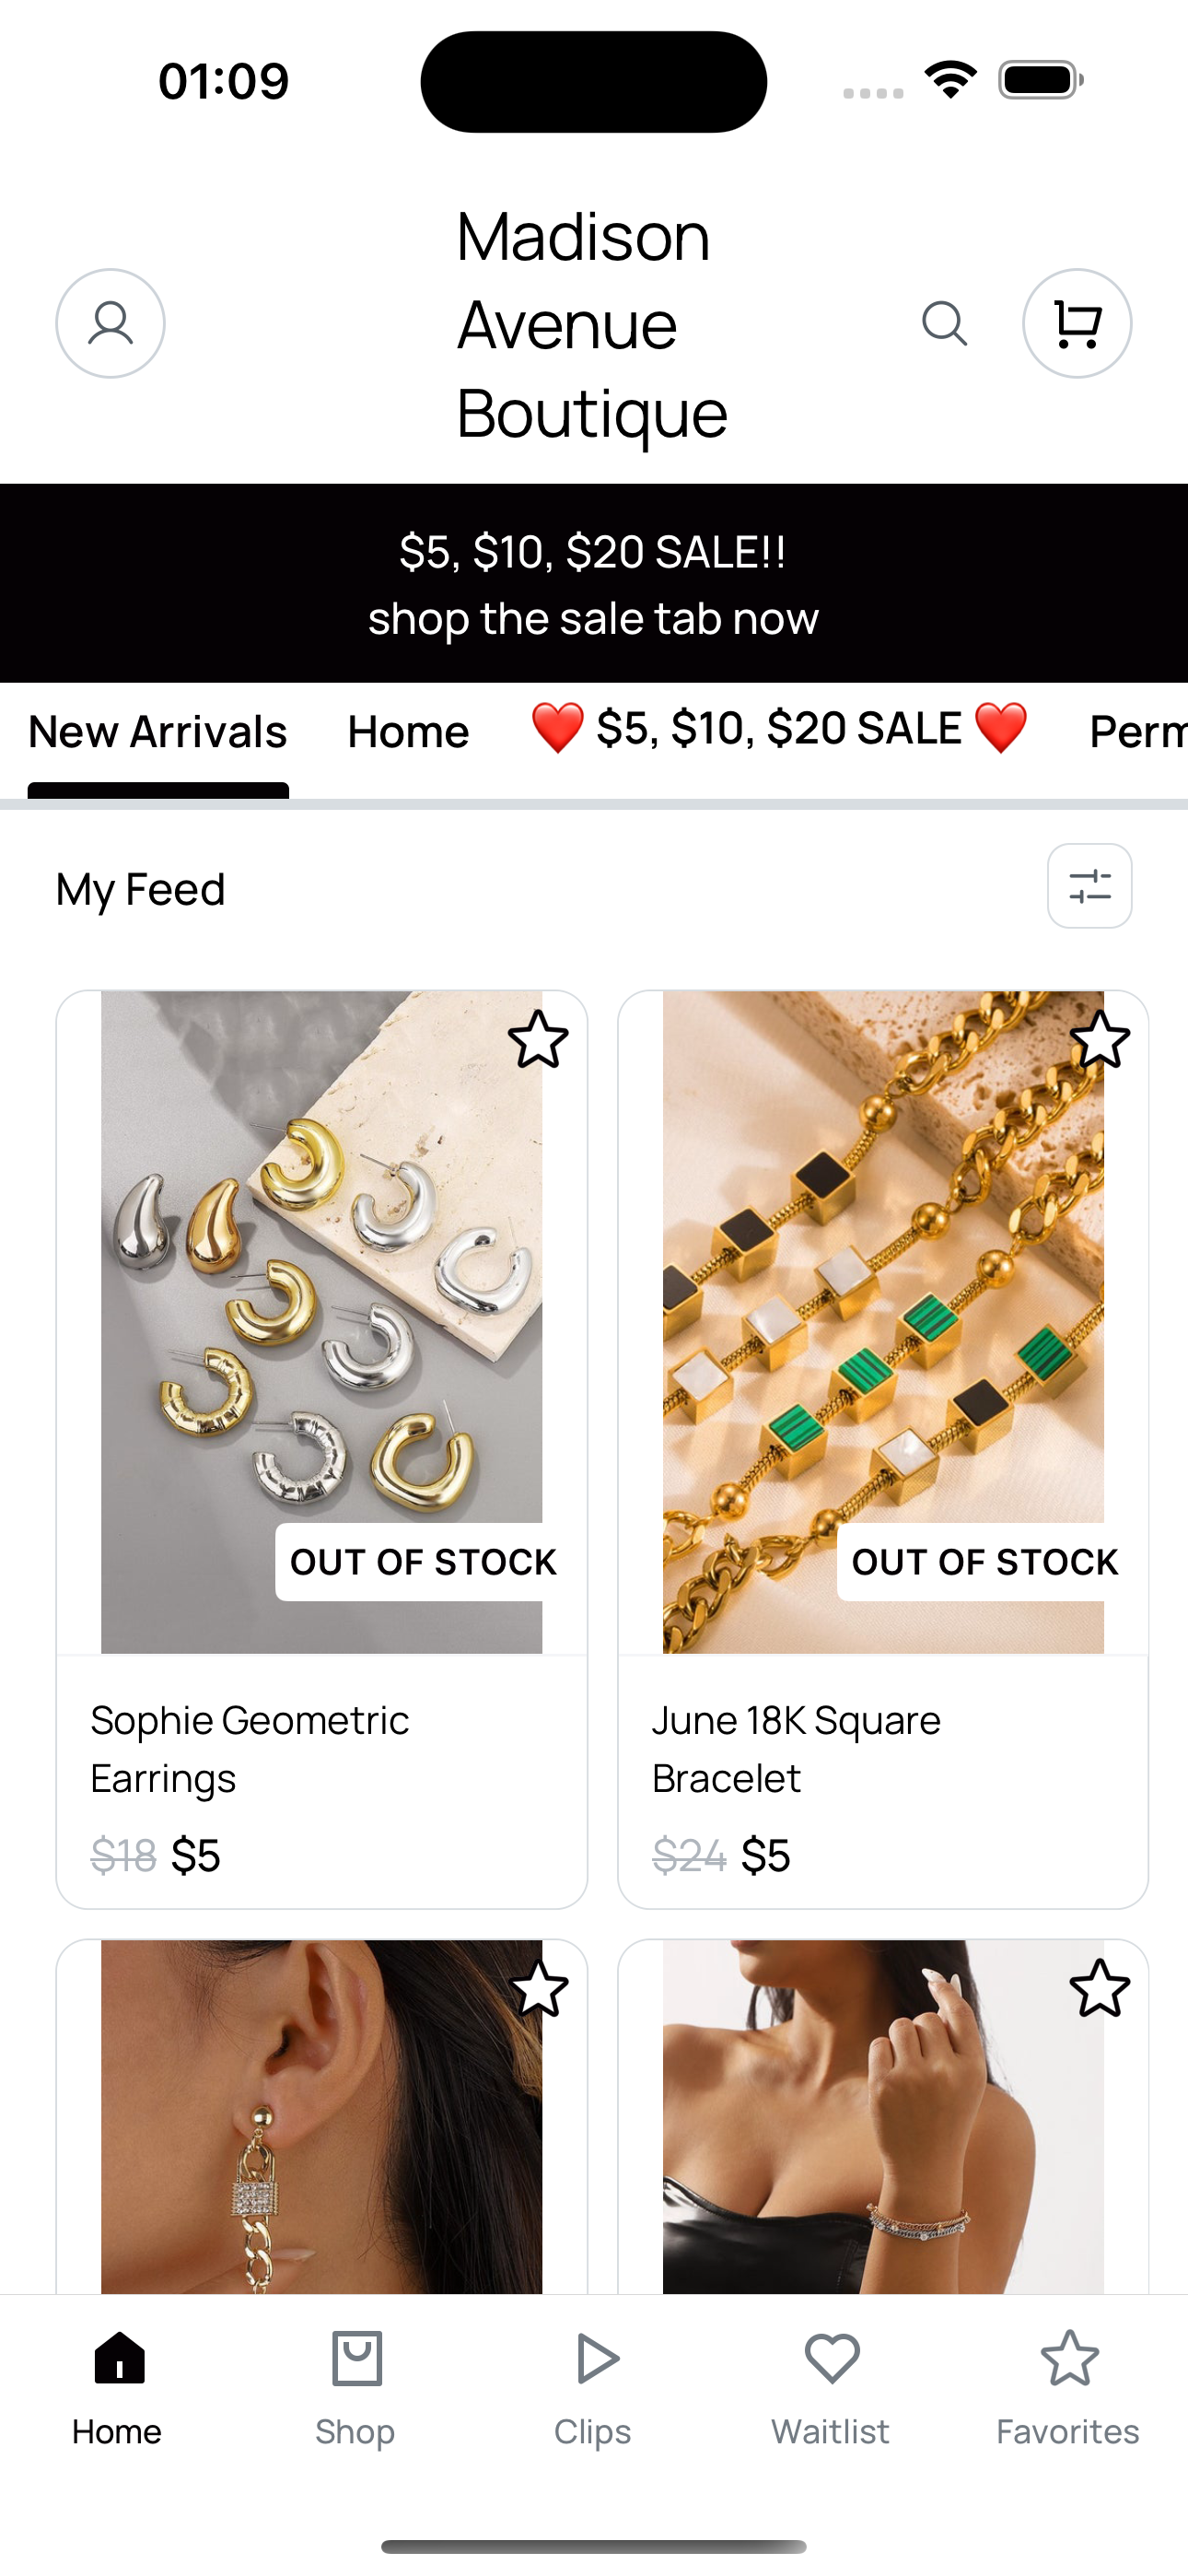The height and width of the screenshot is (2576, 1188).
Task: Select the Home category tab
Action: (408, 732)
